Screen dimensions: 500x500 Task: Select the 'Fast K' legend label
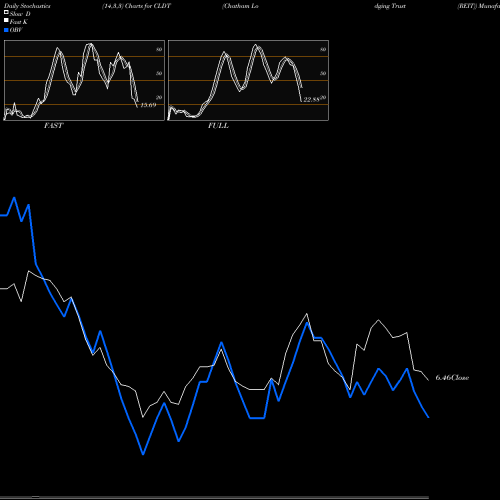pyautogui.click(x=19, y=22)
